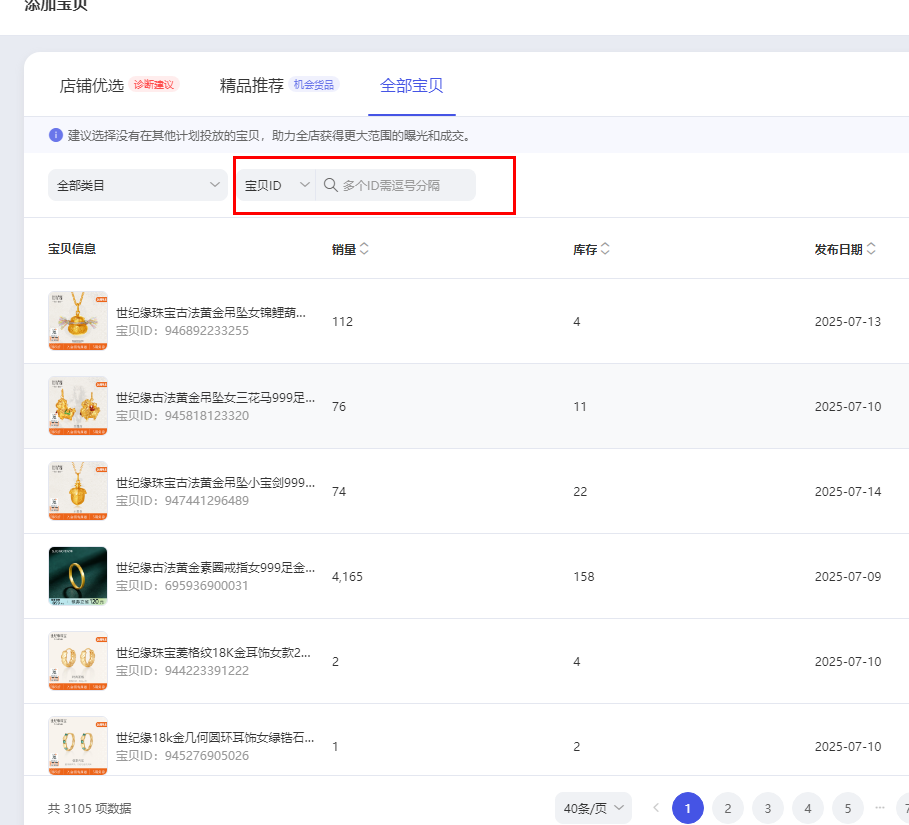Select the 全部宝贝 tab
Image resolution: width=909 pixels, height=825 pixels.
point(411,85)
